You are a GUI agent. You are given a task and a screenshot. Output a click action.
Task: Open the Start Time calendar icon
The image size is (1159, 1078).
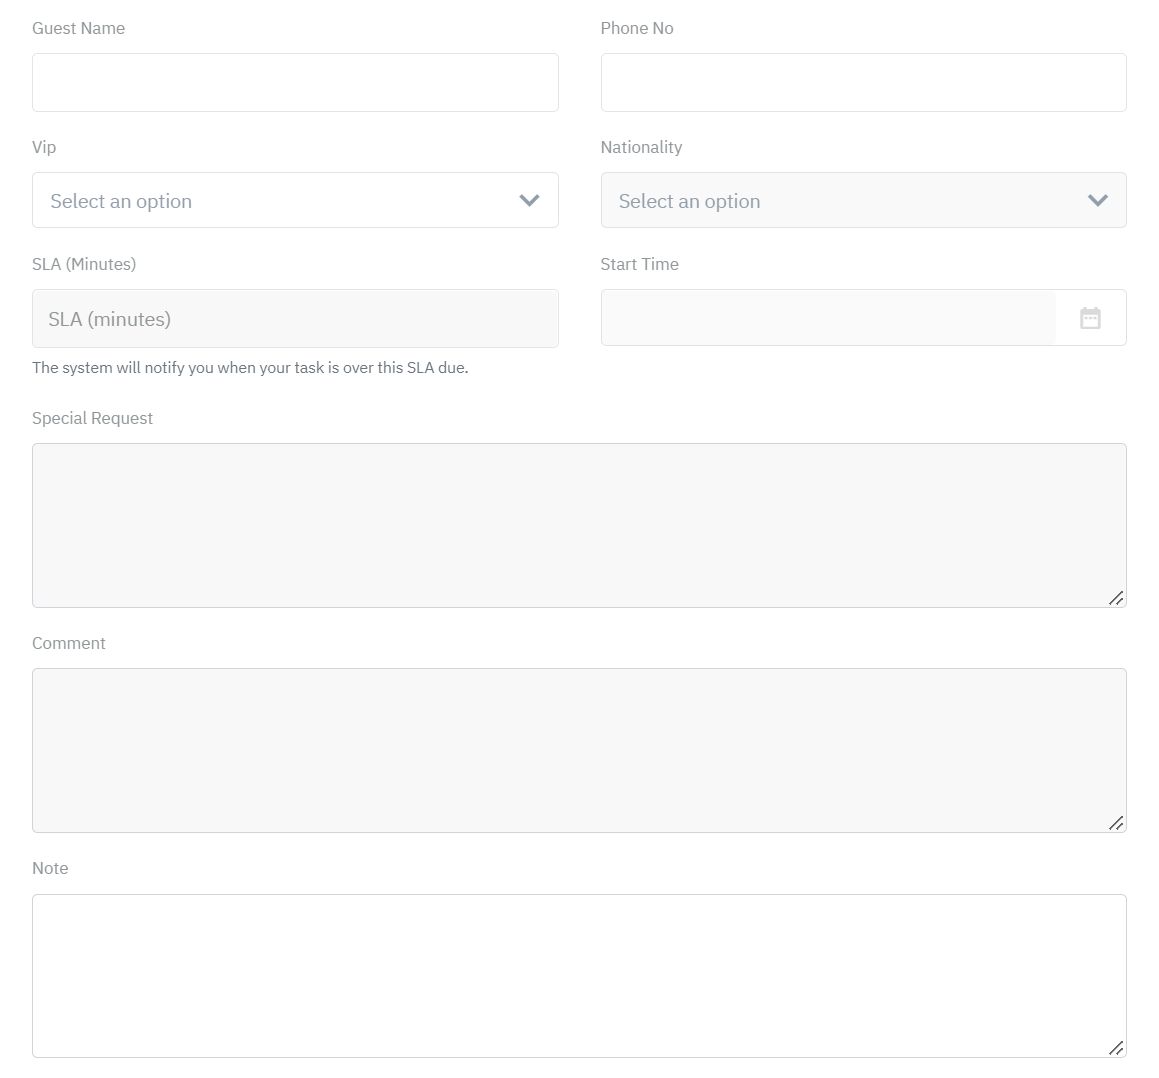pos(1090,318)
